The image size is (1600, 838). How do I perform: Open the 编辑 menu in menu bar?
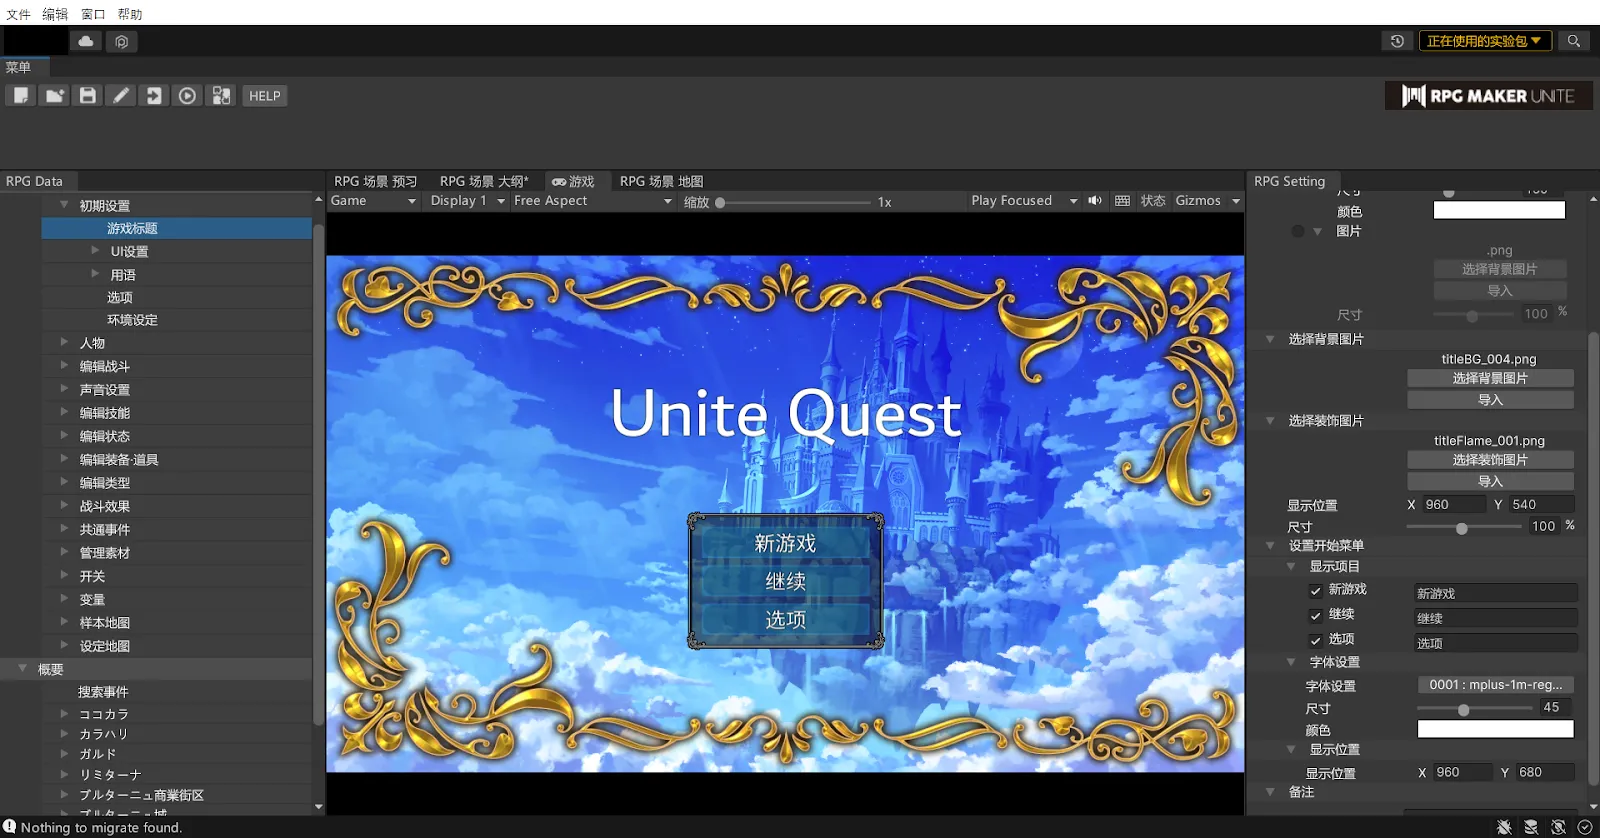click(55, 14)
